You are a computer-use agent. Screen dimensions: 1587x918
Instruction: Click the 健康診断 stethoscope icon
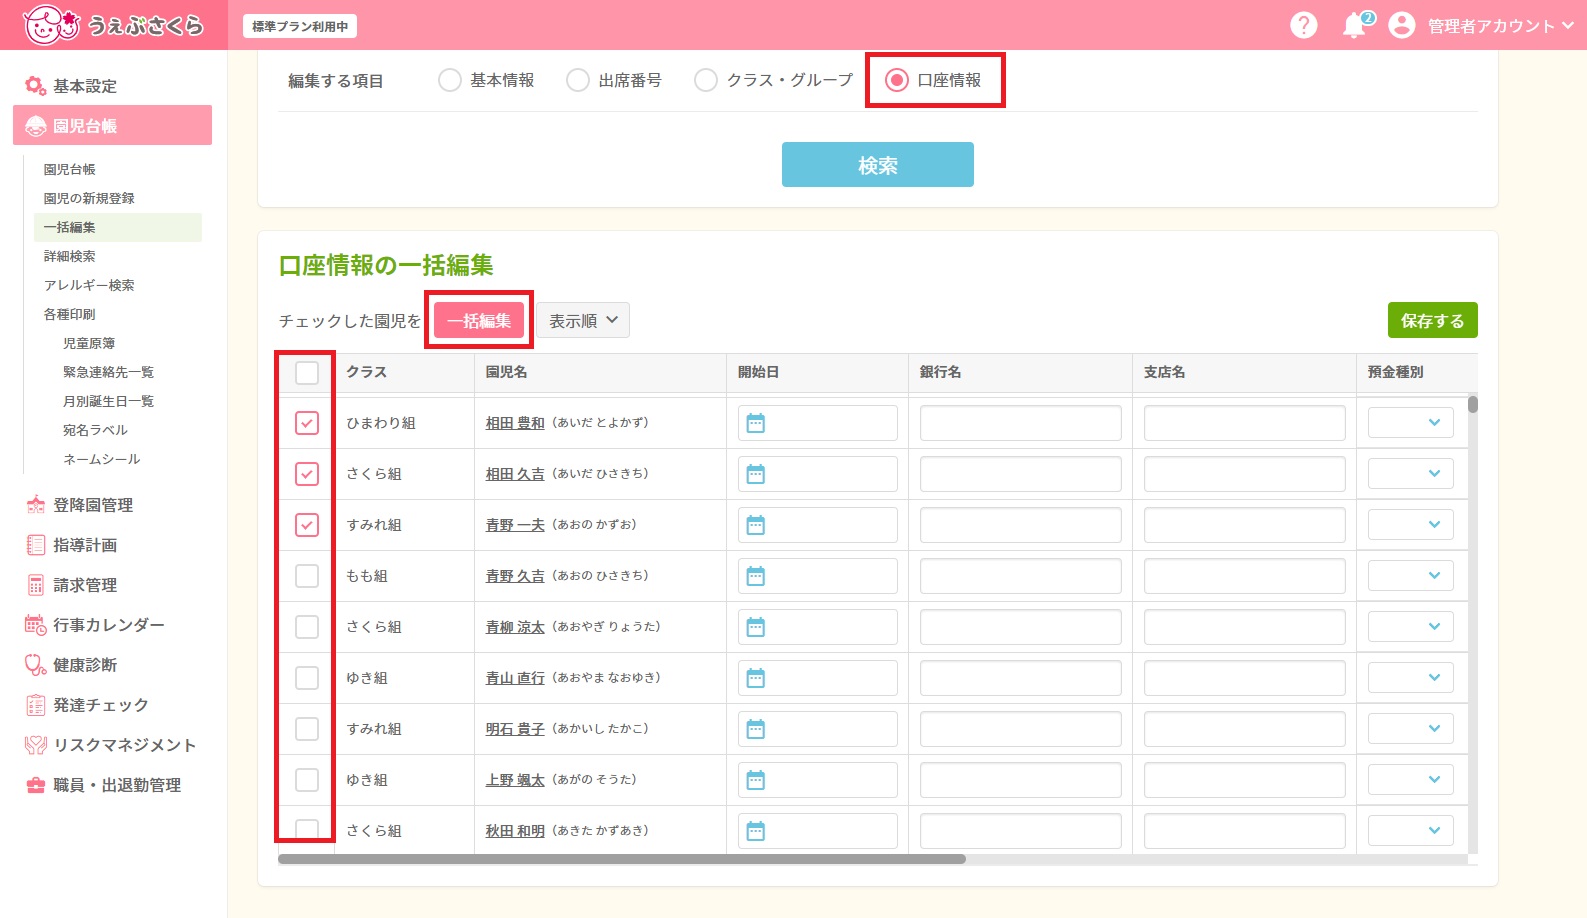35,665
